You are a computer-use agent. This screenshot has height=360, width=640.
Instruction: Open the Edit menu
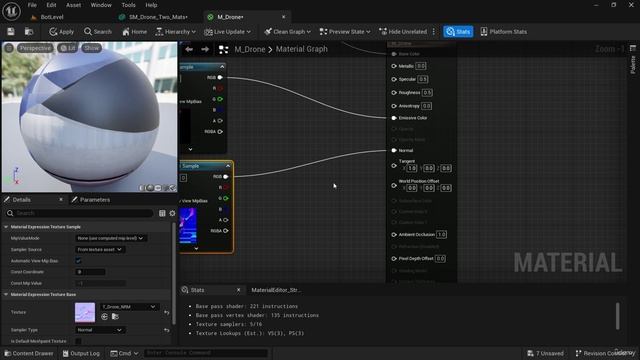51,5
